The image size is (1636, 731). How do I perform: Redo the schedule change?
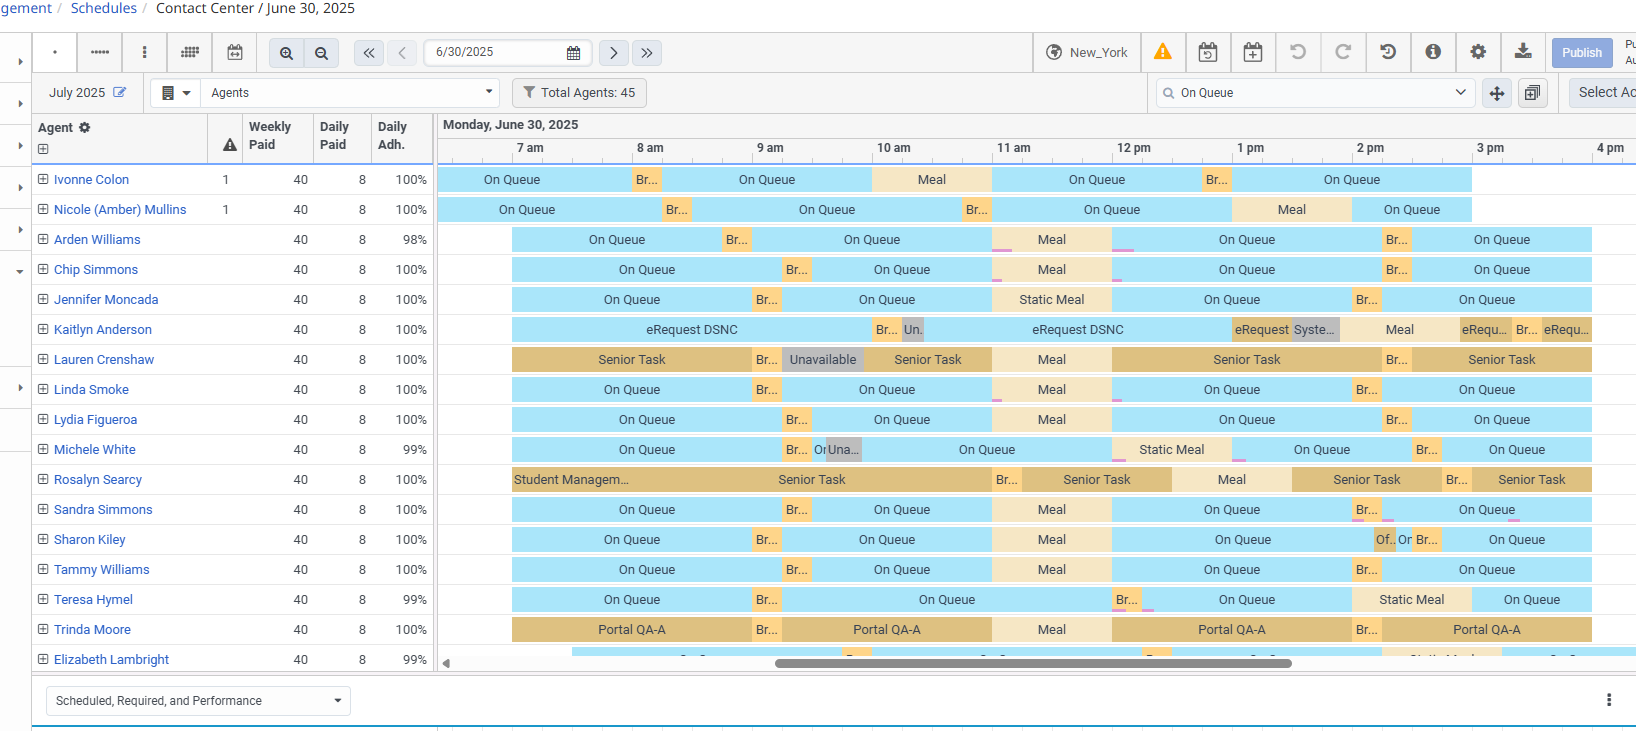tap(1343, 52)
